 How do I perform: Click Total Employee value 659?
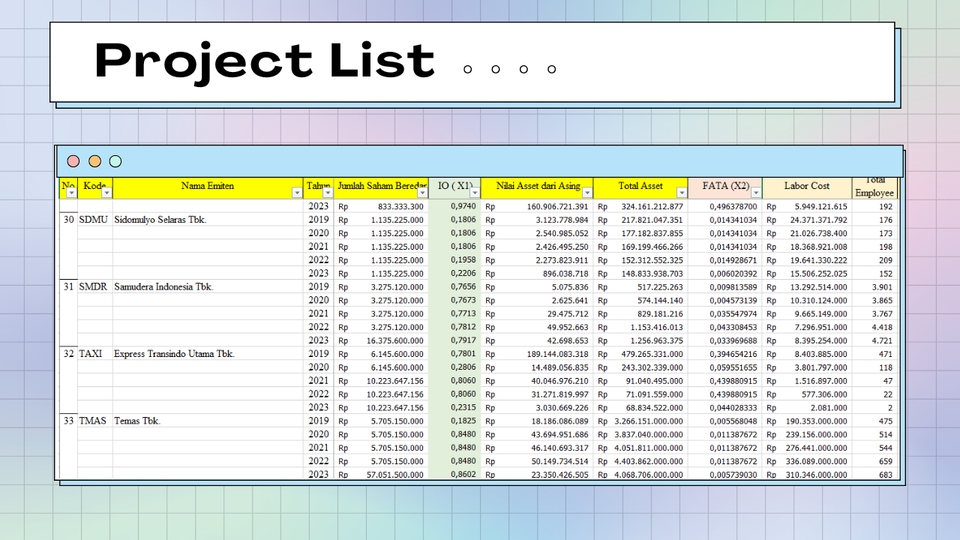pyautogui.click(x=886, y=462)
